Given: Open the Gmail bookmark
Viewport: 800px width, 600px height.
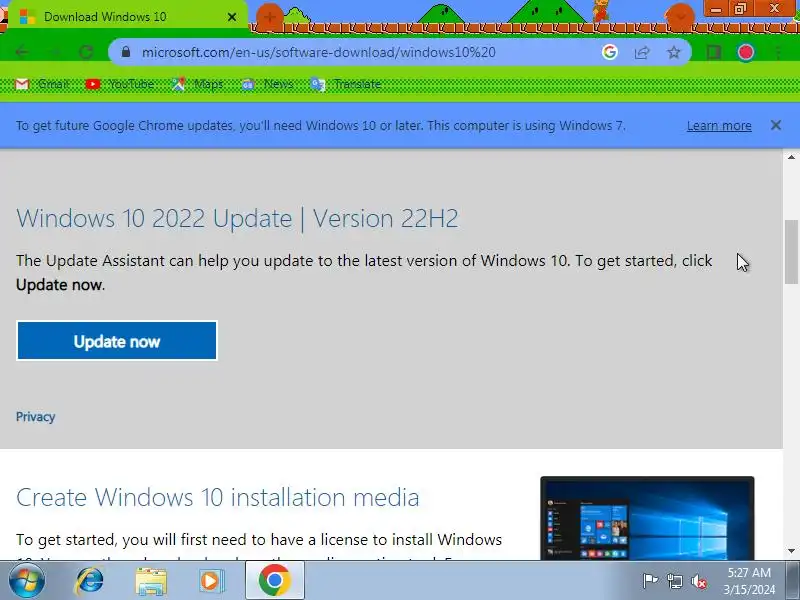Looking at the screenshot, I should tap(42, 84).
